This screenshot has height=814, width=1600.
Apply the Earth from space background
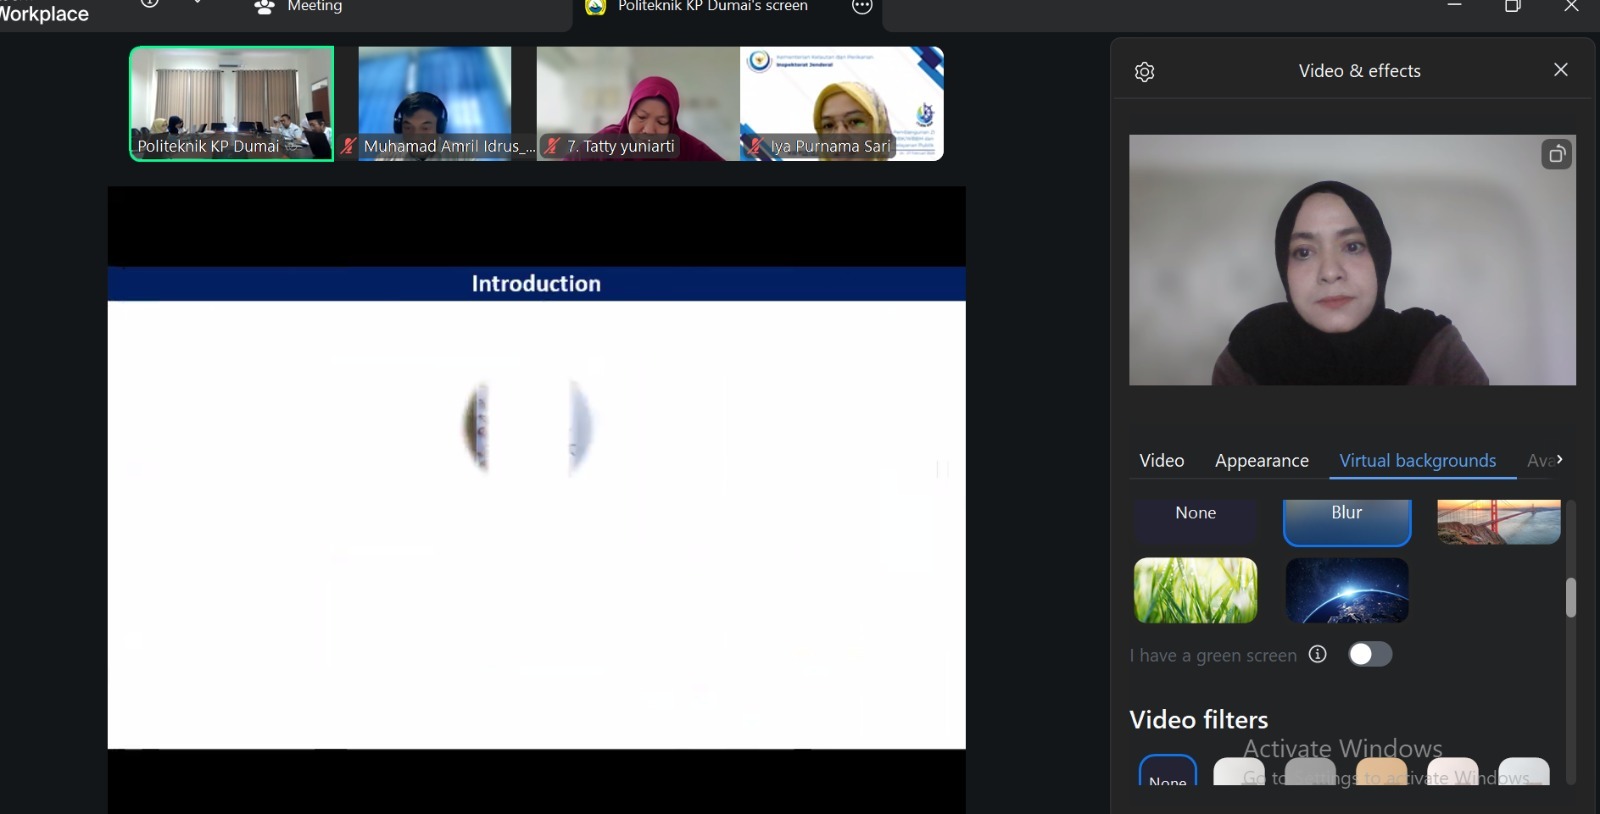pyautogui.click(x=1346, y=591)
